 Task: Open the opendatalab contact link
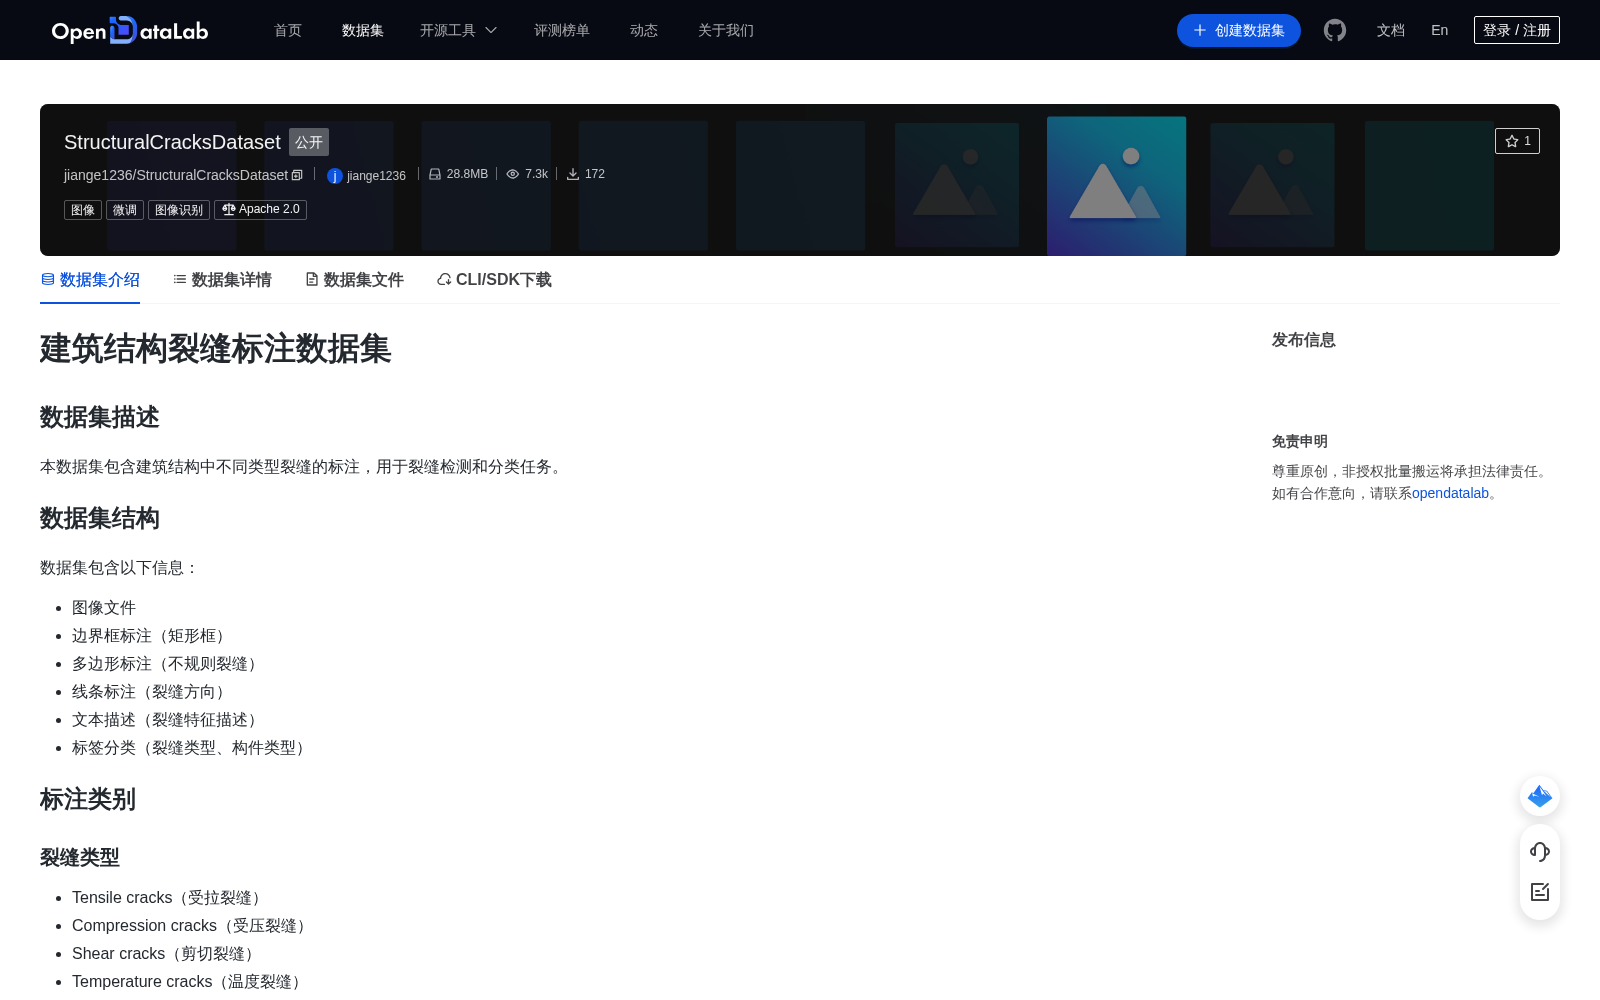(1450, 493)
